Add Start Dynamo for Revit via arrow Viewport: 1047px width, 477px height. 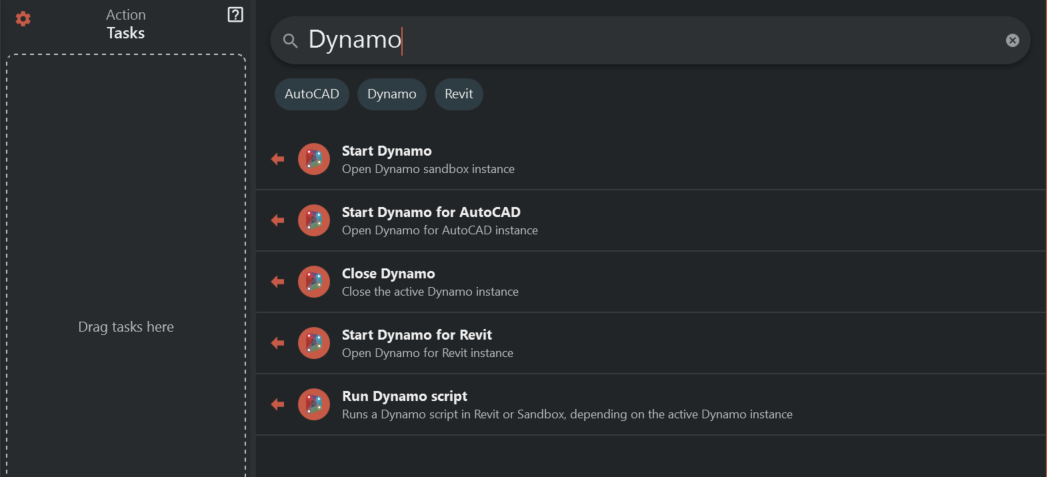278,343
